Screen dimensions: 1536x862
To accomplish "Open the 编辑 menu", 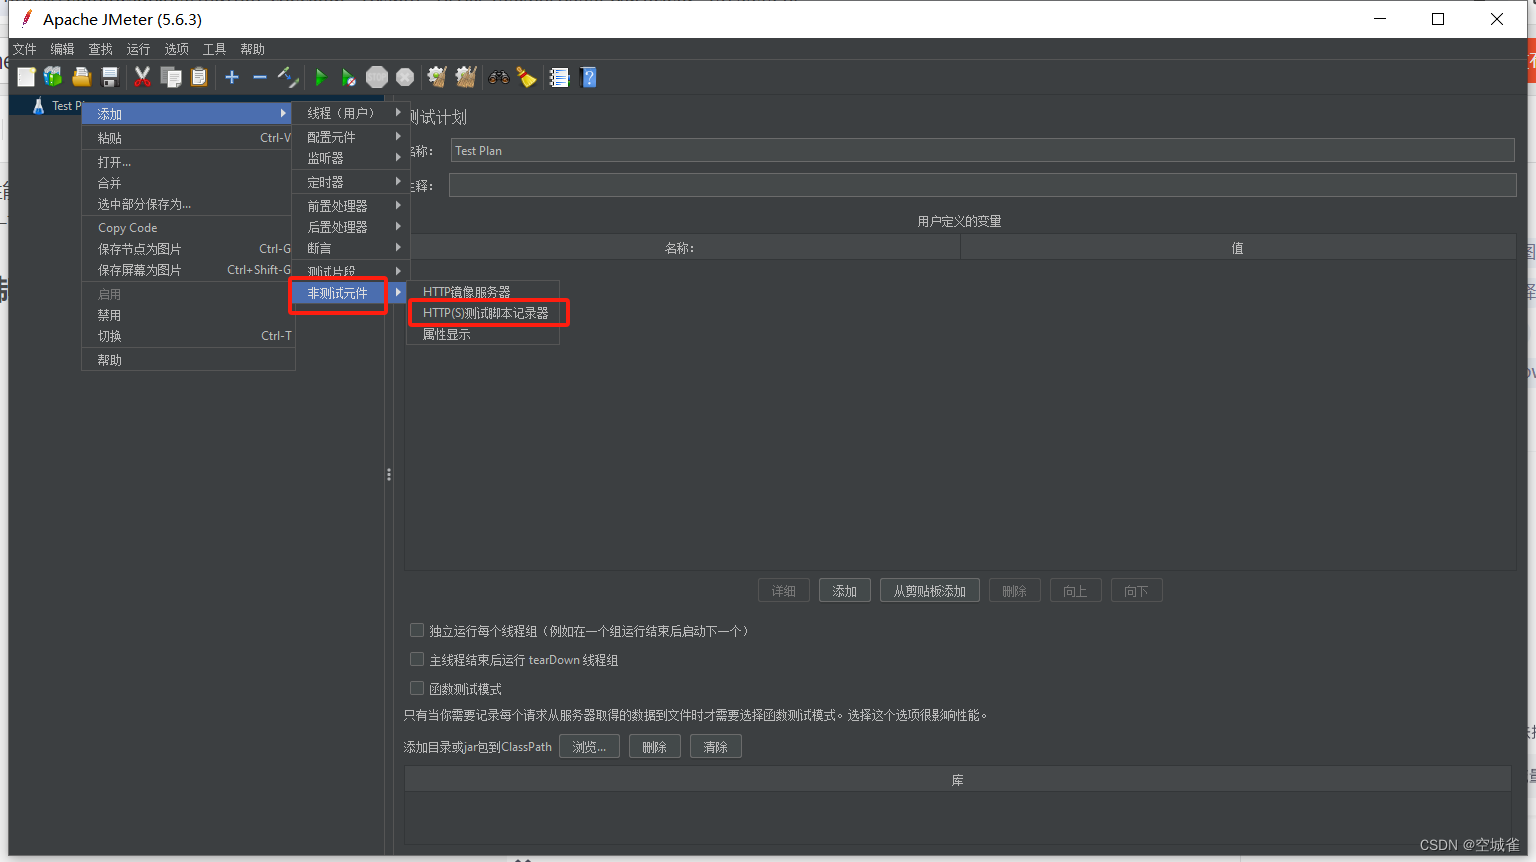I will tap(62, 49).
